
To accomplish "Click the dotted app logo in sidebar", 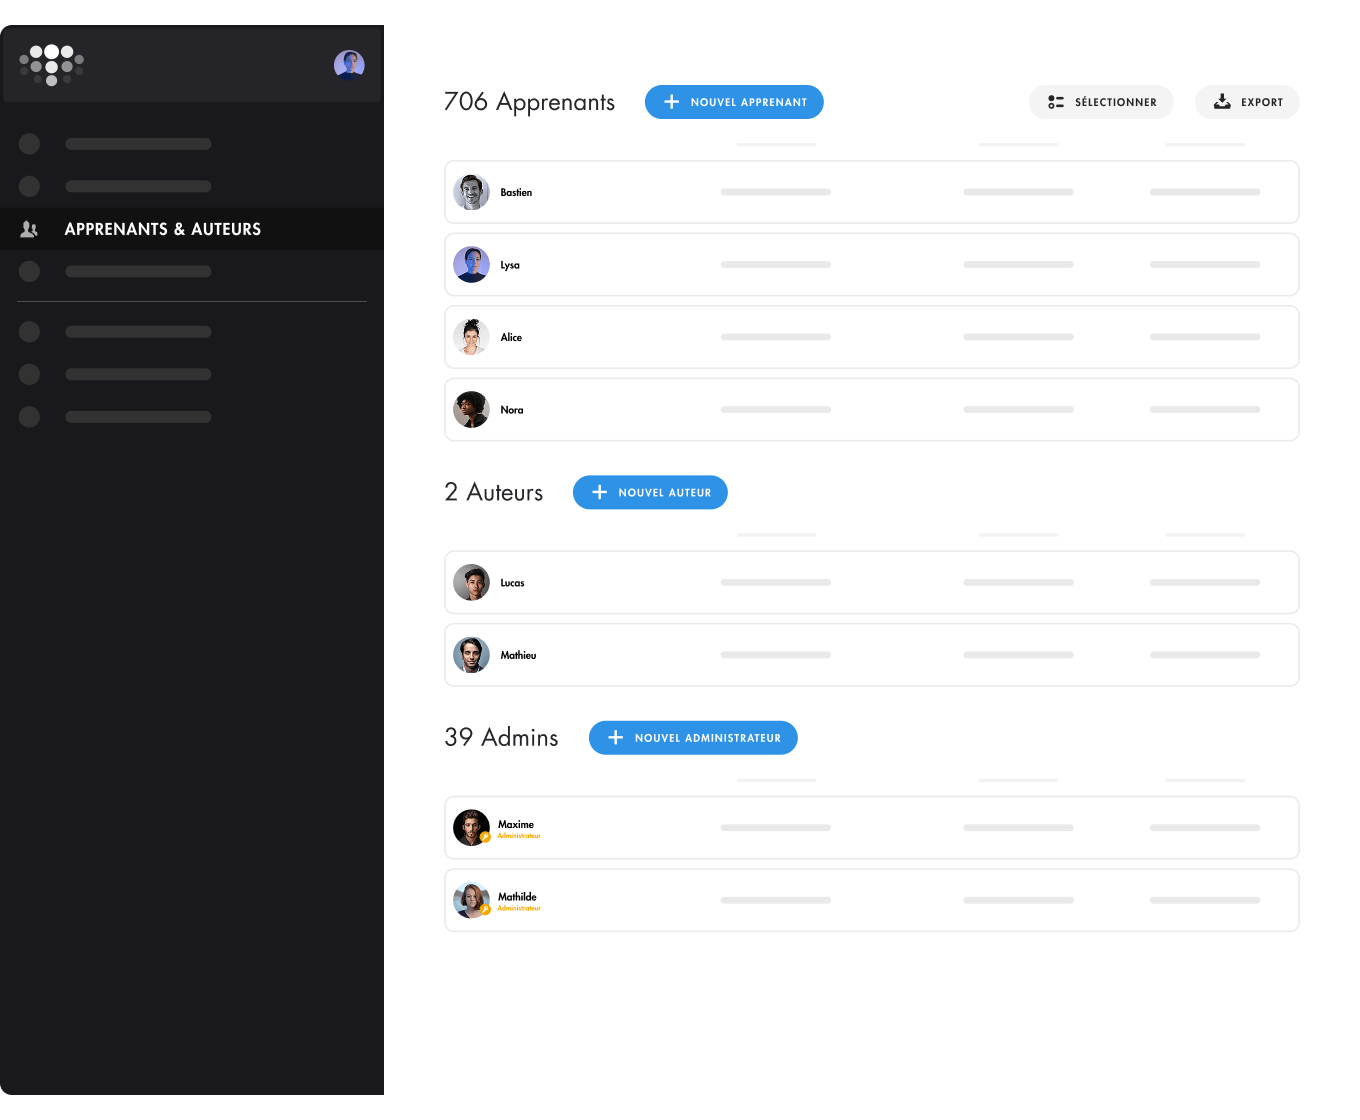I will [51, 65].
